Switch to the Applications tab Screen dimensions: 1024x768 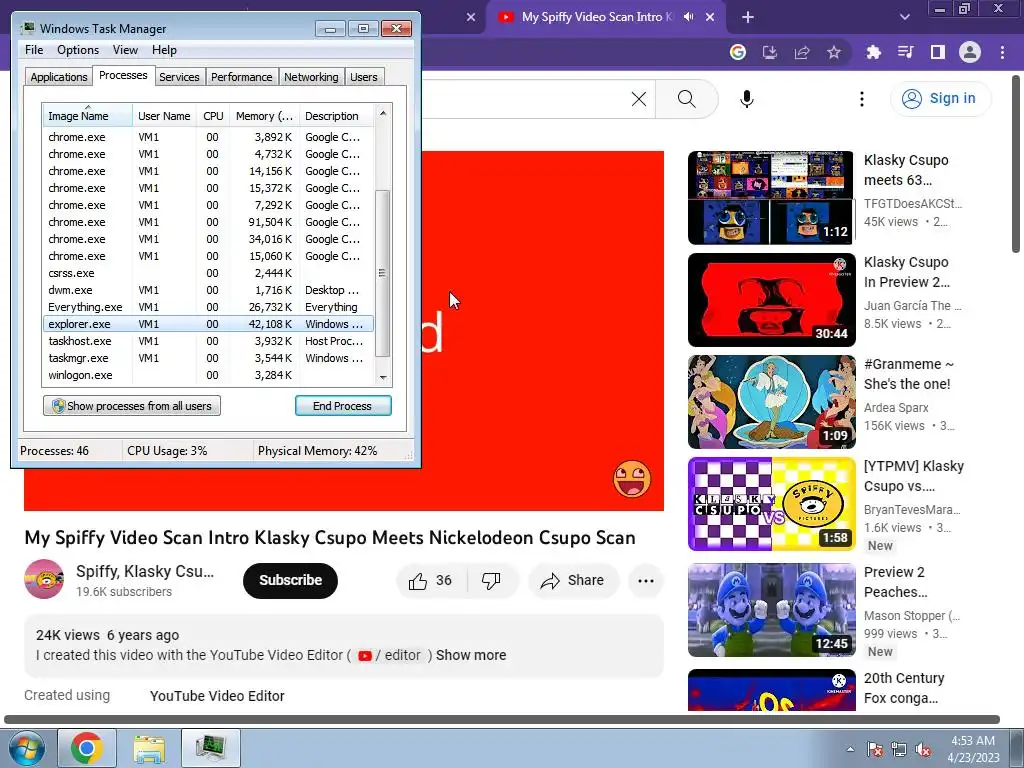tap(59, 77)
